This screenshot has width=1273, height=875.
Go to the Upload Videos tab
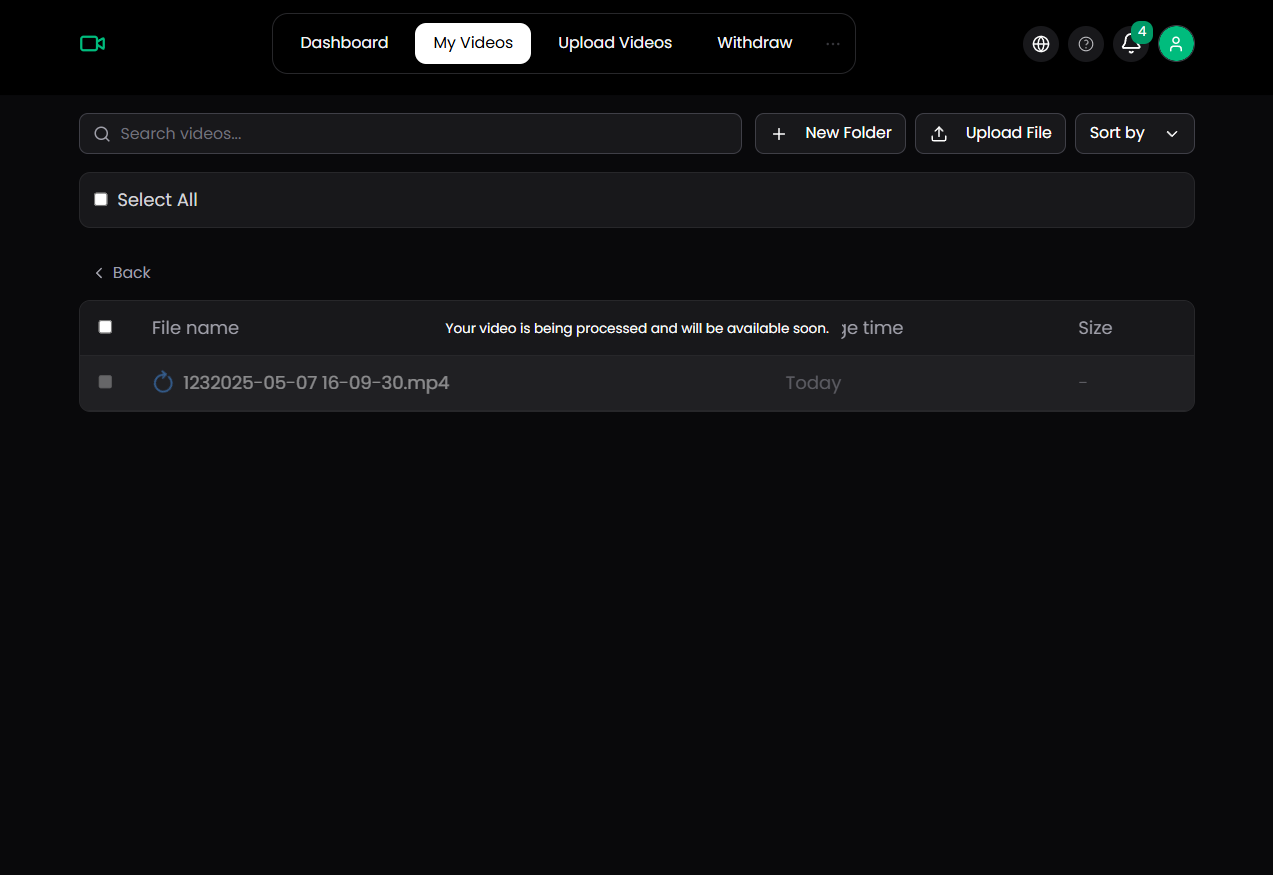[615, 43]
